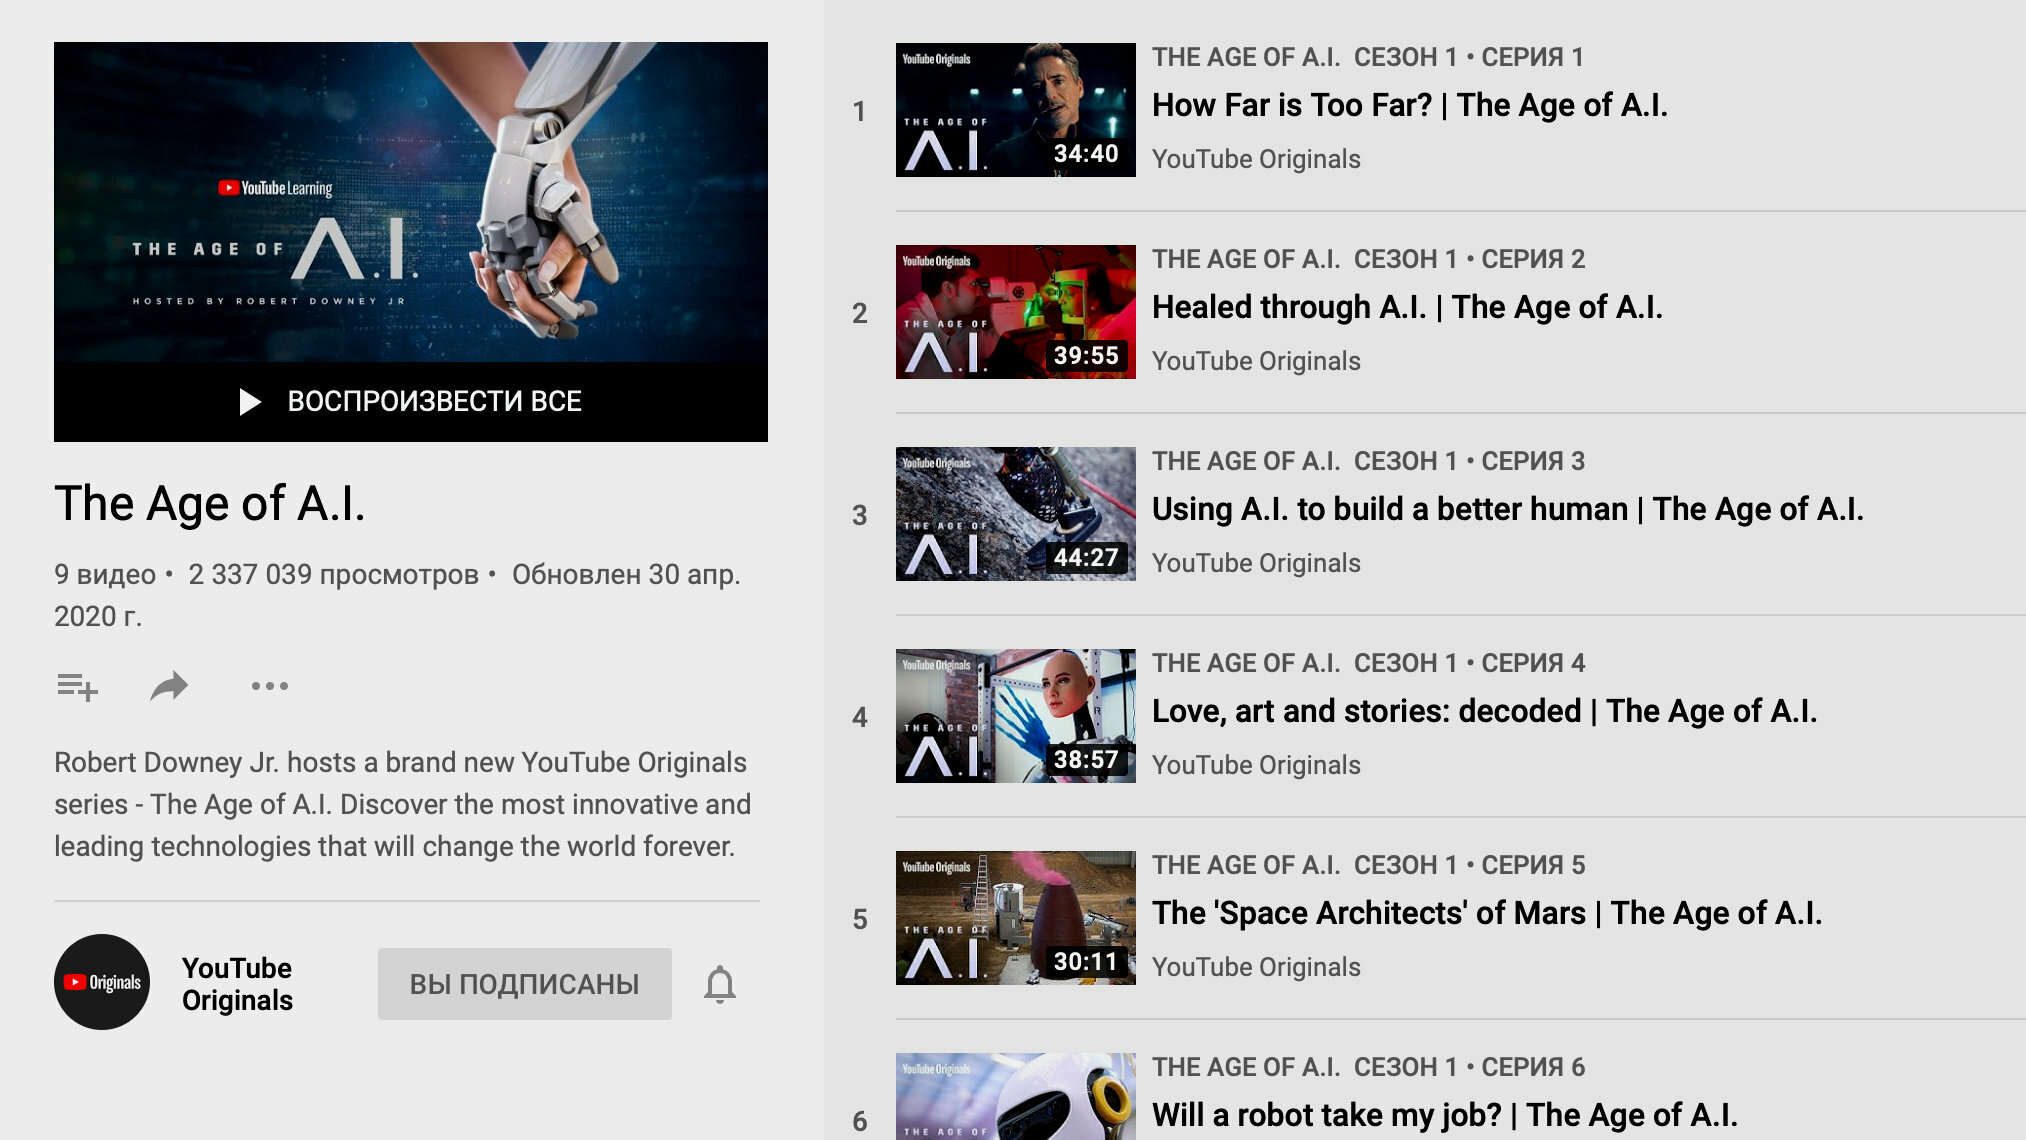Viewport: 2026px width, 1140px height.
Task: Click the YouTube Originals link under episode 1
Action: 1256,159
